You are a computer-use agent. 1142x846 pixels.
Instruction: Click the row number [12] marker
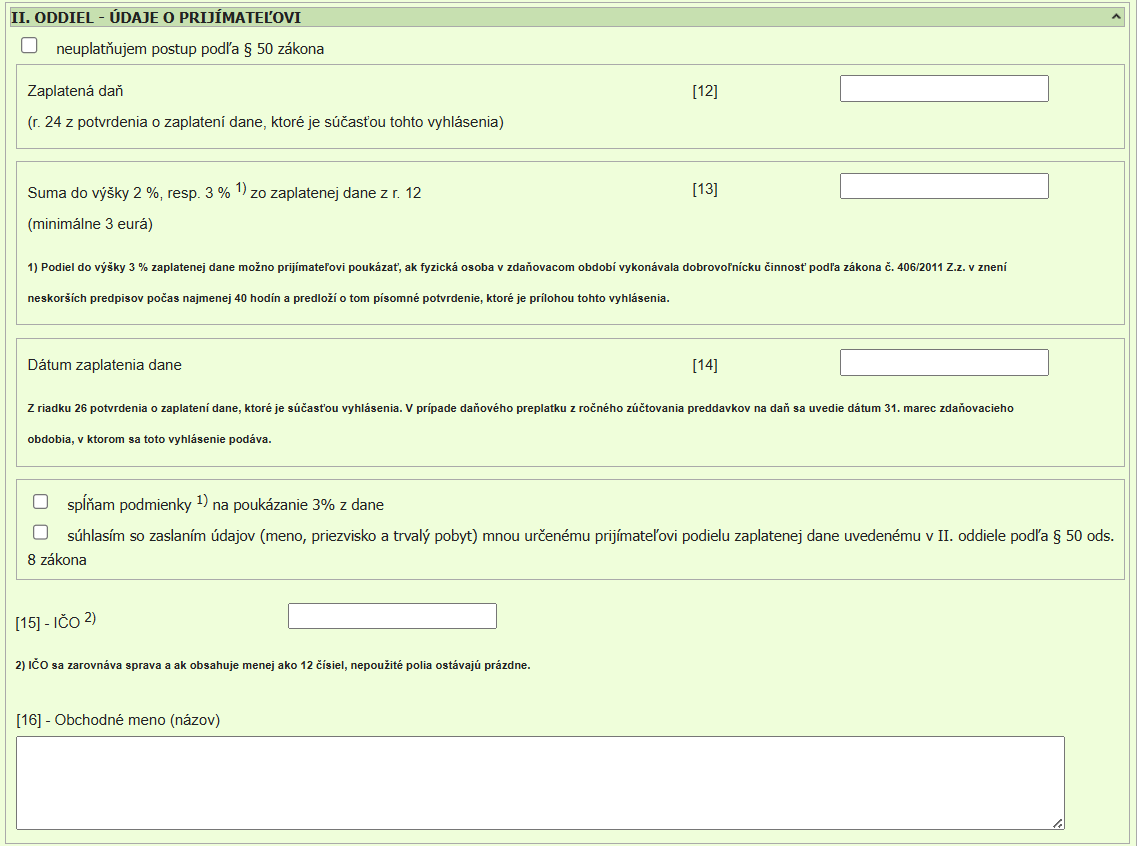tap(704, 91)
